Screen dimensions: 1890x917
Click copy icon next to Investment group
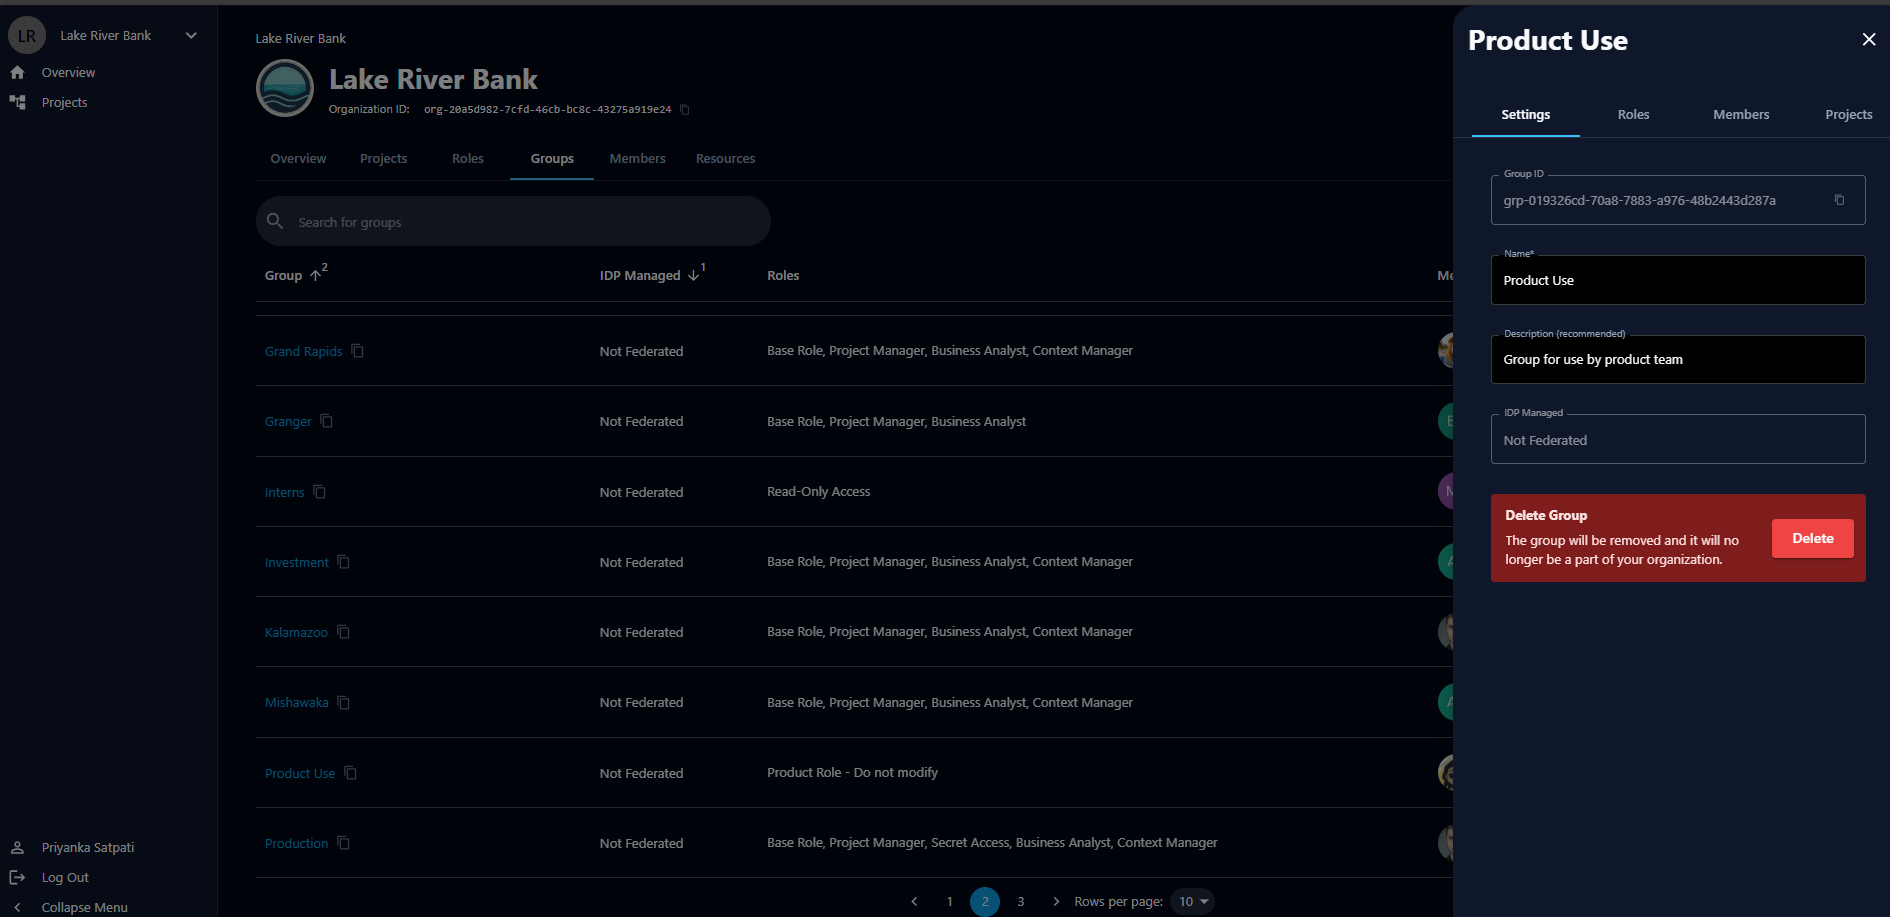(343, 562)
